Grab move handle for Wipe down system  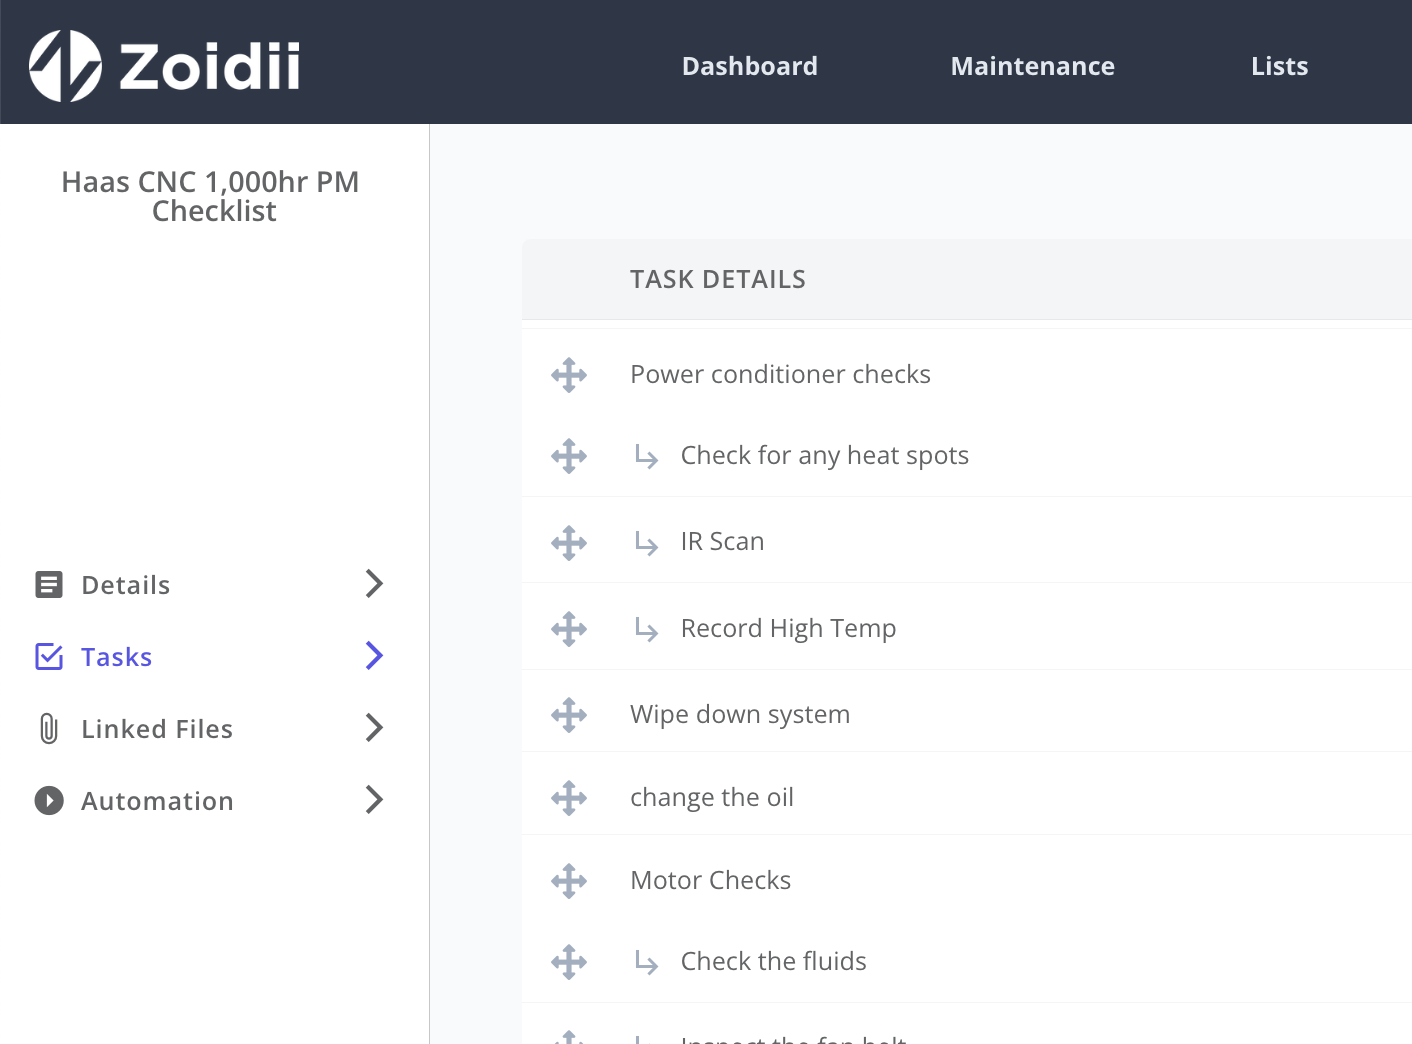coord(569,715)
